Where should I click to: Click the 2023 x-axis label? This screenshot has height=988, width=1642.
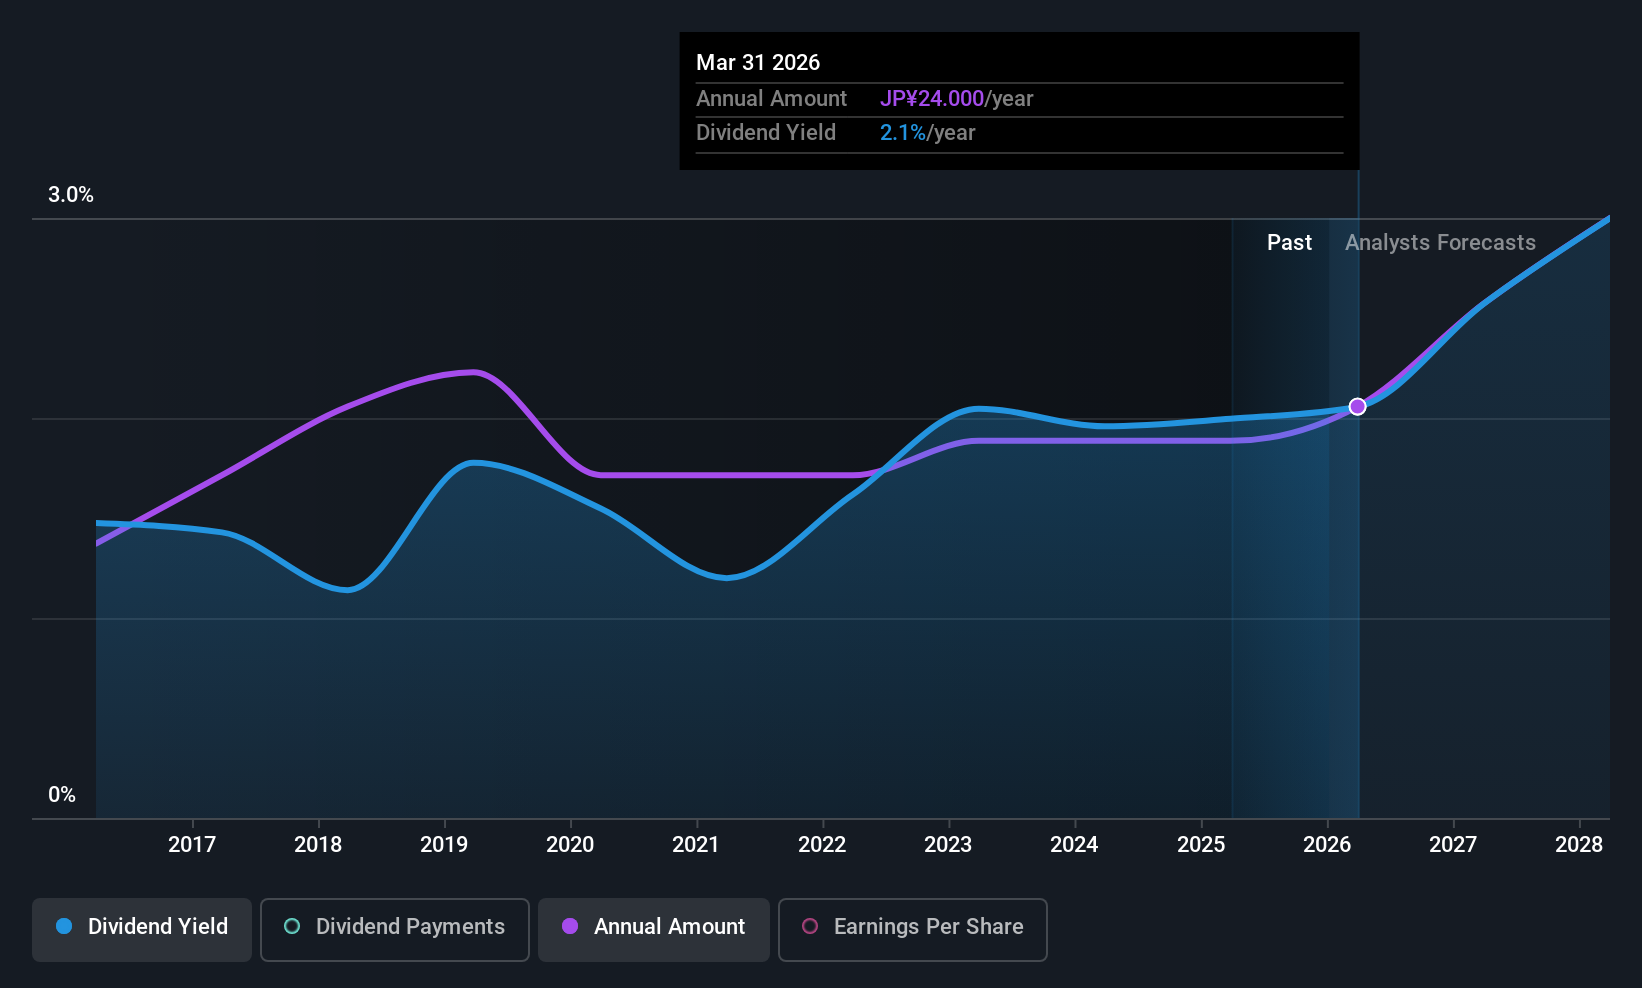(948, 845)
